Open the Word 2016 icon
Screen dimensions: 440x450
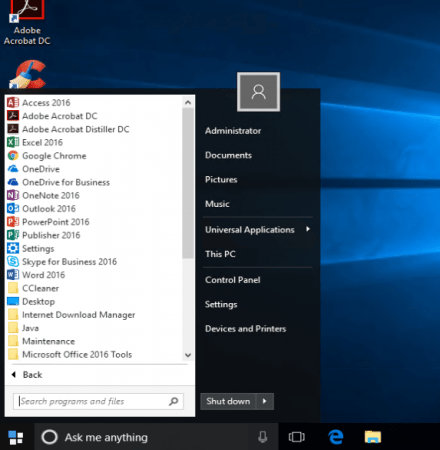coord(13,275)
